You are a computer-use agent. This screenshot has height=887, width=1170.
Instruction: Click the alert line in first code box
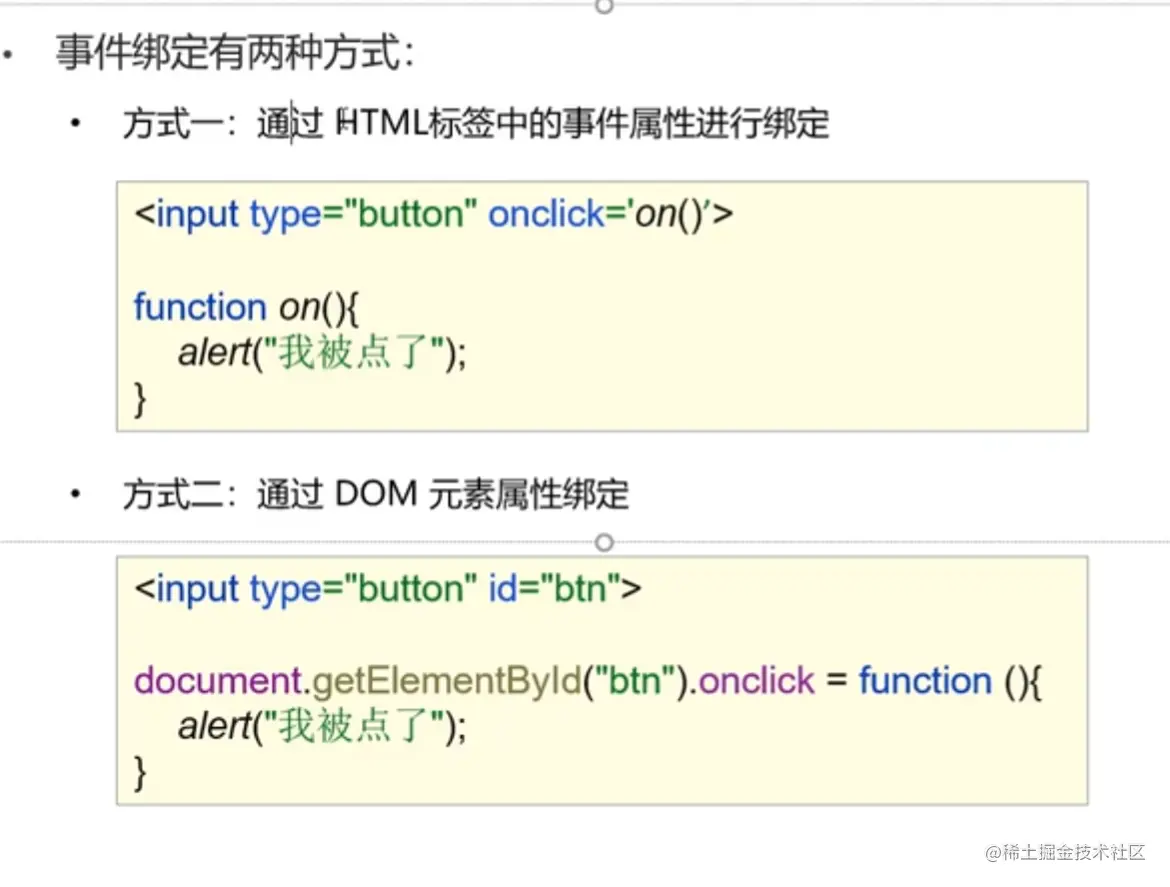point(322,352)
